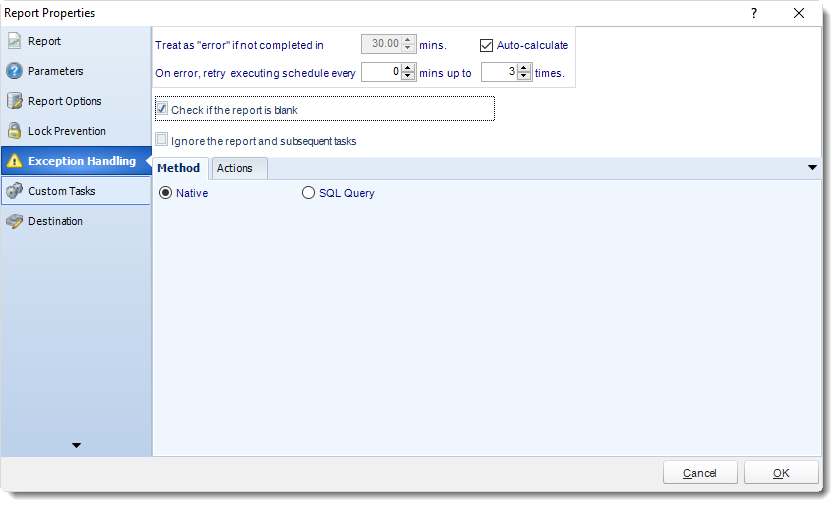This screenshot has height=507, width=838.
Task: Select Exception Handling section
Action: click(76, 161)
